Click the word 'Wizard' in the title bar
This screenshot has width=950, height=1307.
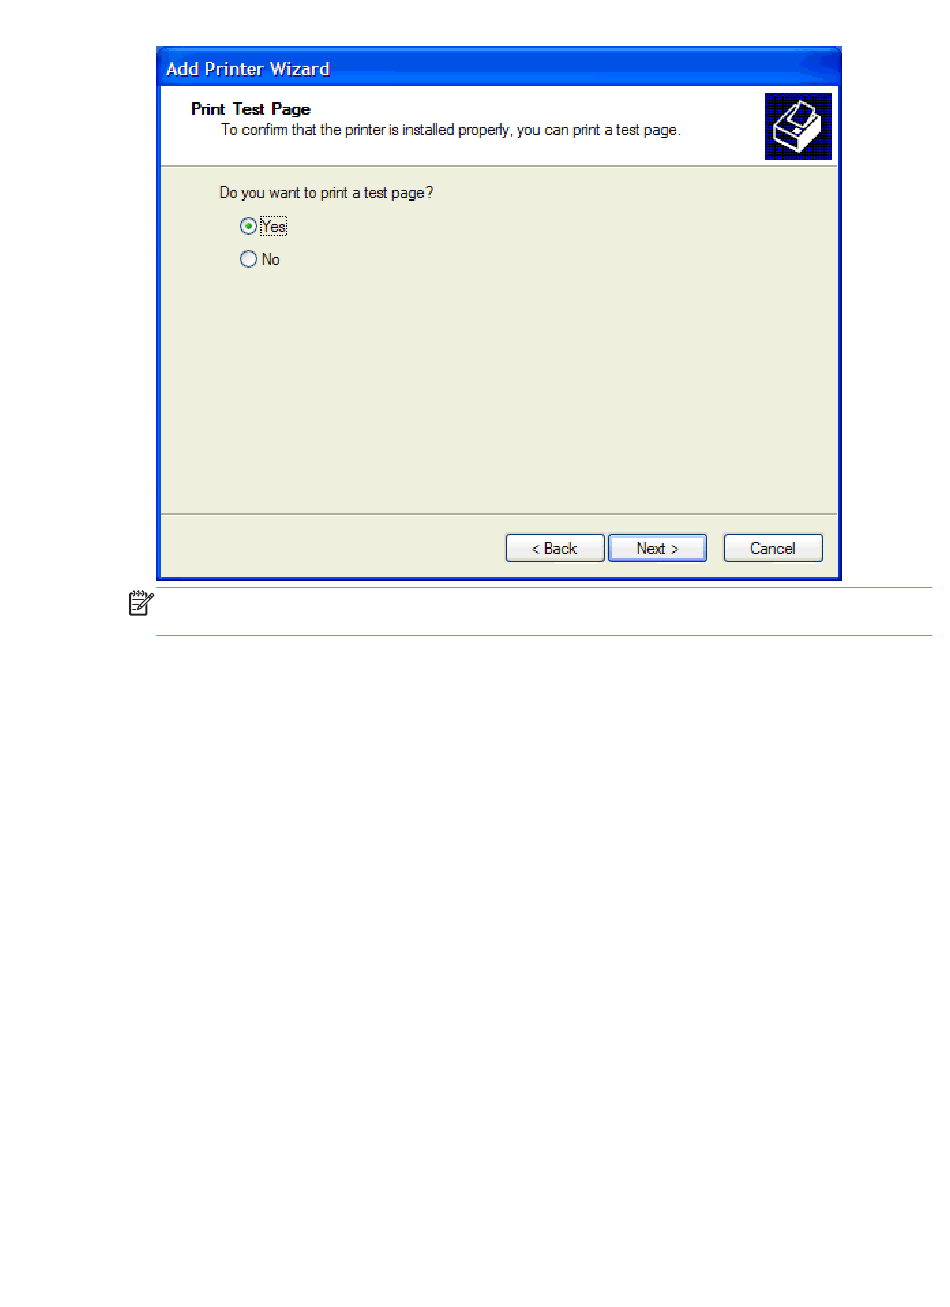pos(300,68)
